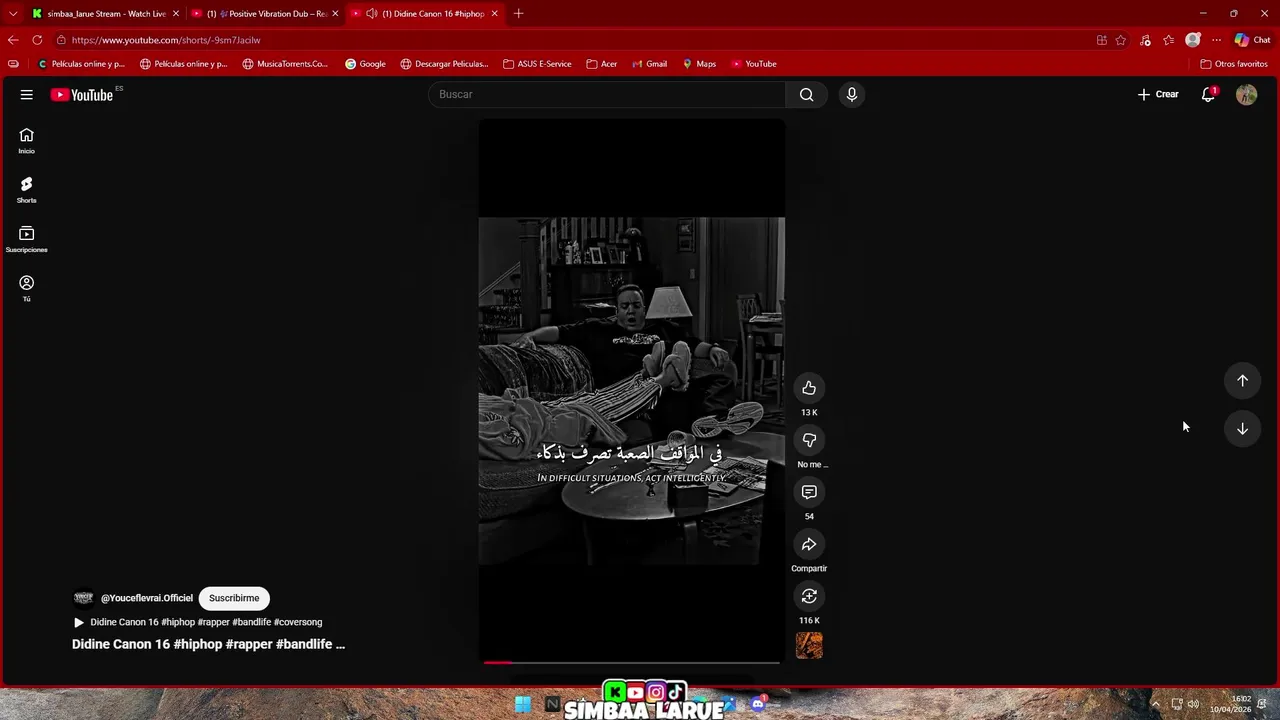Open the Tú profile section in sidebar

click(x=27, y=289)
